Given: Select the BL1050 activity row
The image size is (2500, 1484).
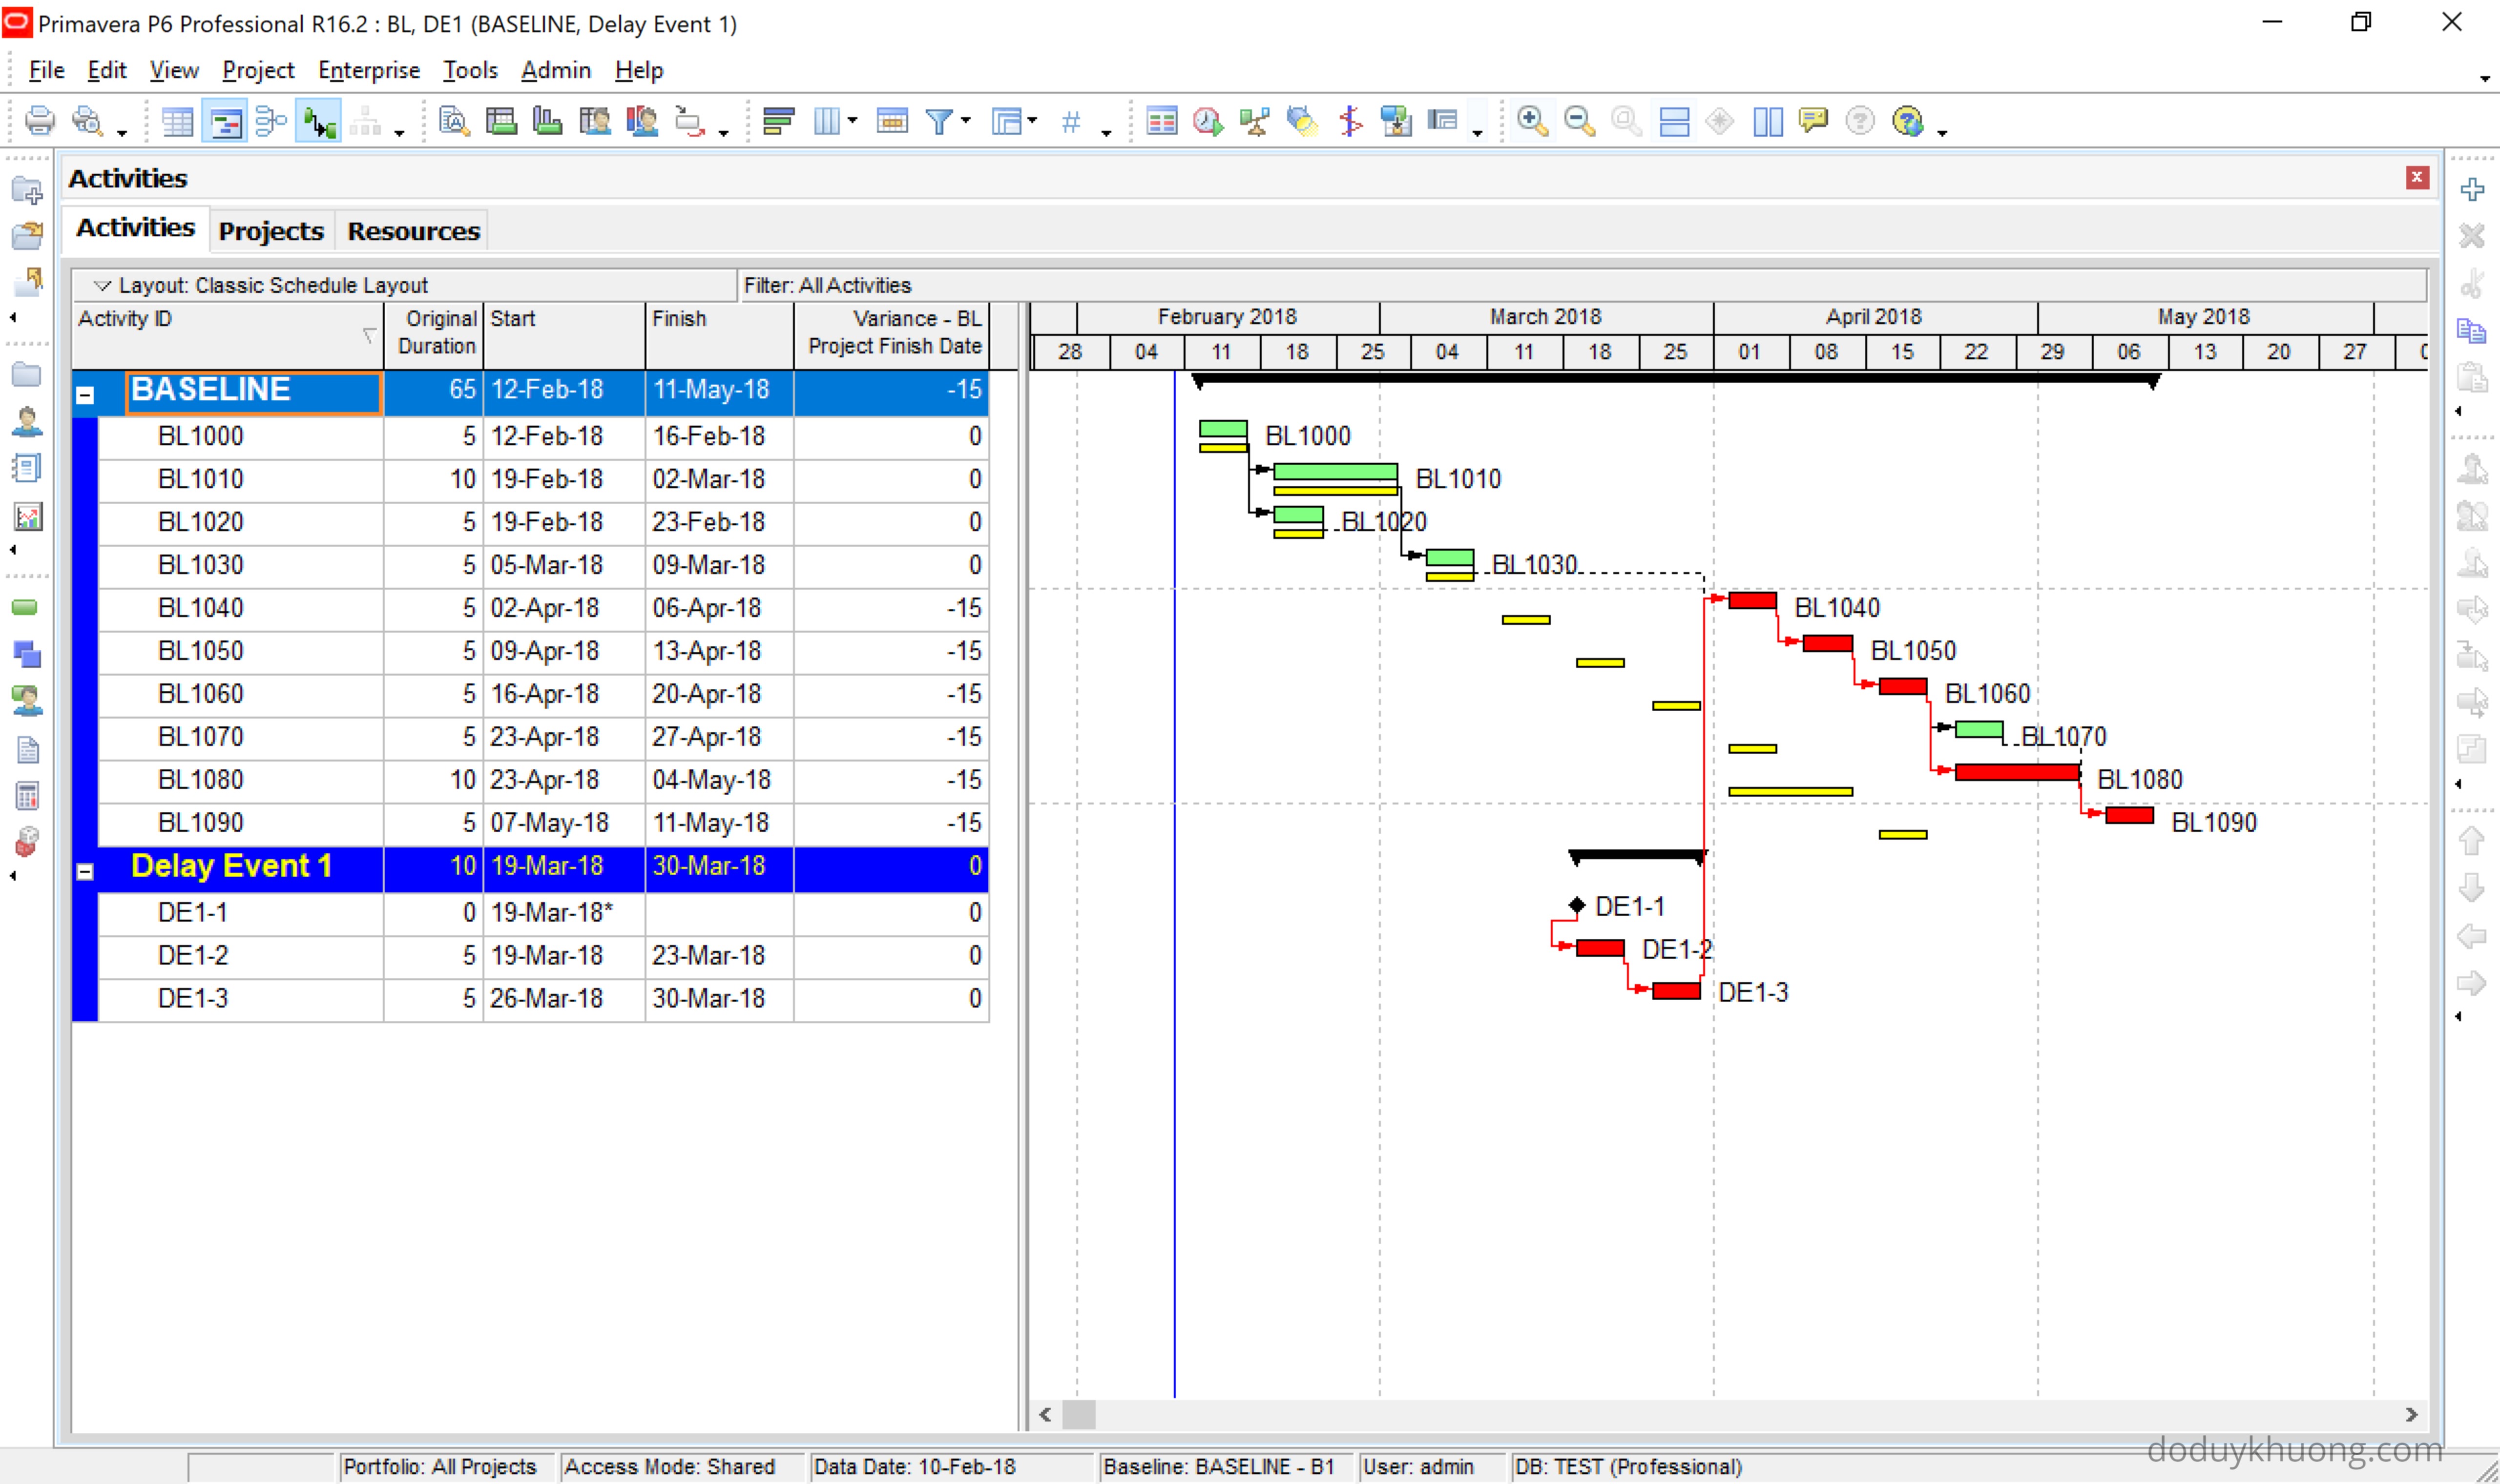Looking at the screenshot, I should [x=200, y=651].
